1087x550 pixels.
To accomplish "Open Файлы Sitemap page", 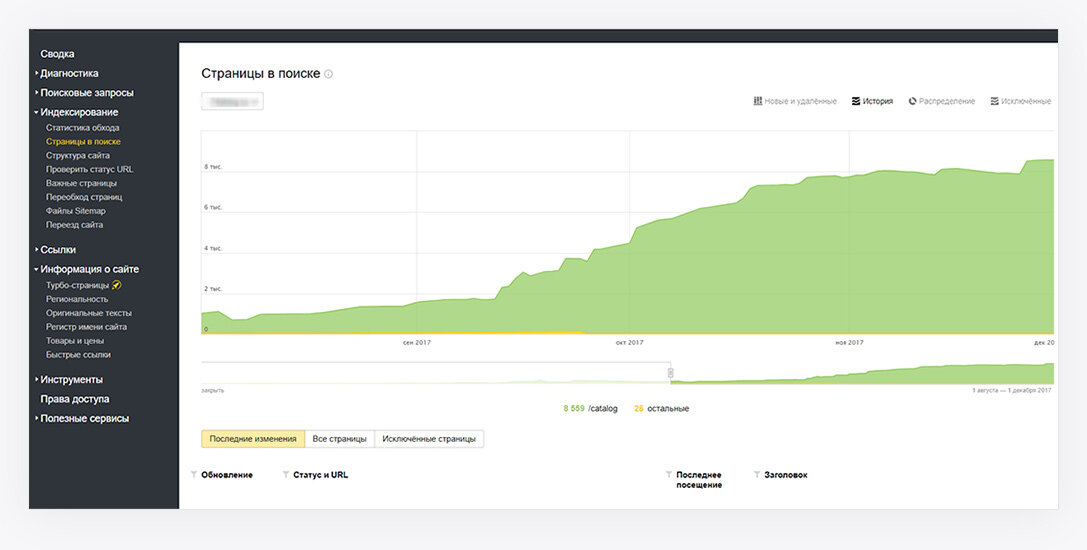I will click(x=76, y=211).
